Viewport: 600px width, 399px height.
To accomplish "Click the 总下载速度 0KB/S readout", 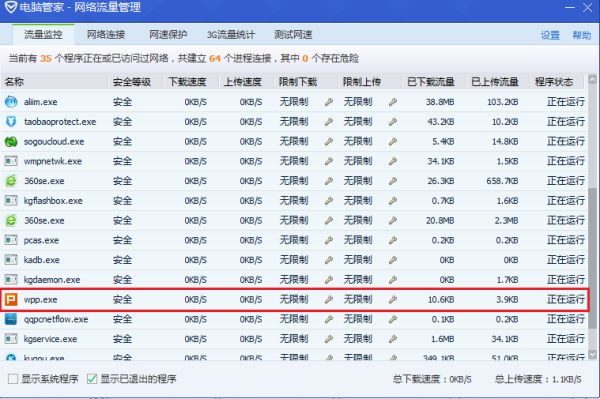I will [432, 379].
